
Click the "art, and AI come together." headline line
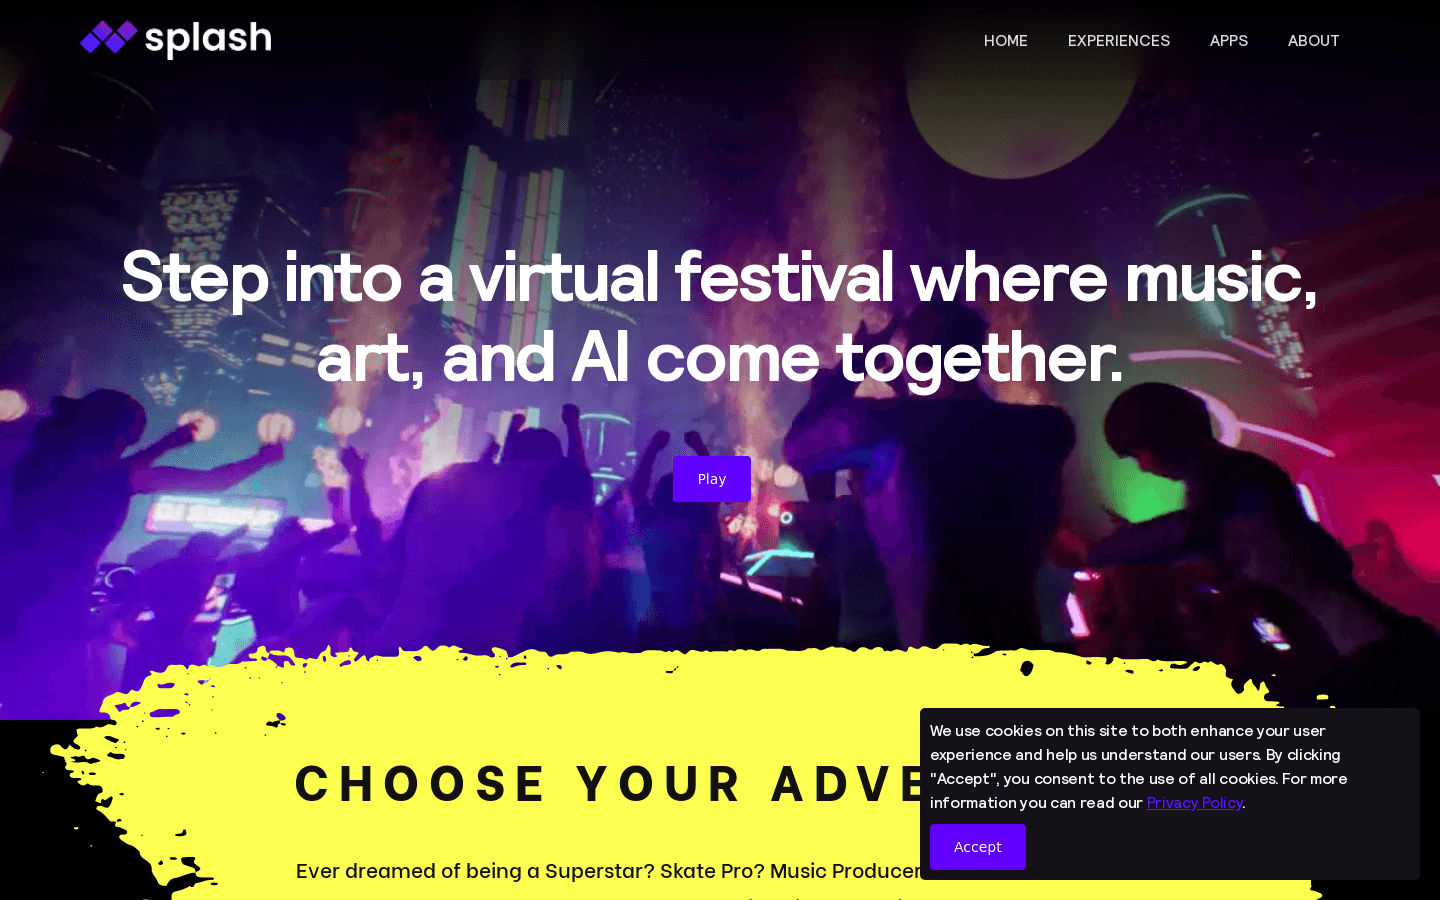[x=720, y=358]
